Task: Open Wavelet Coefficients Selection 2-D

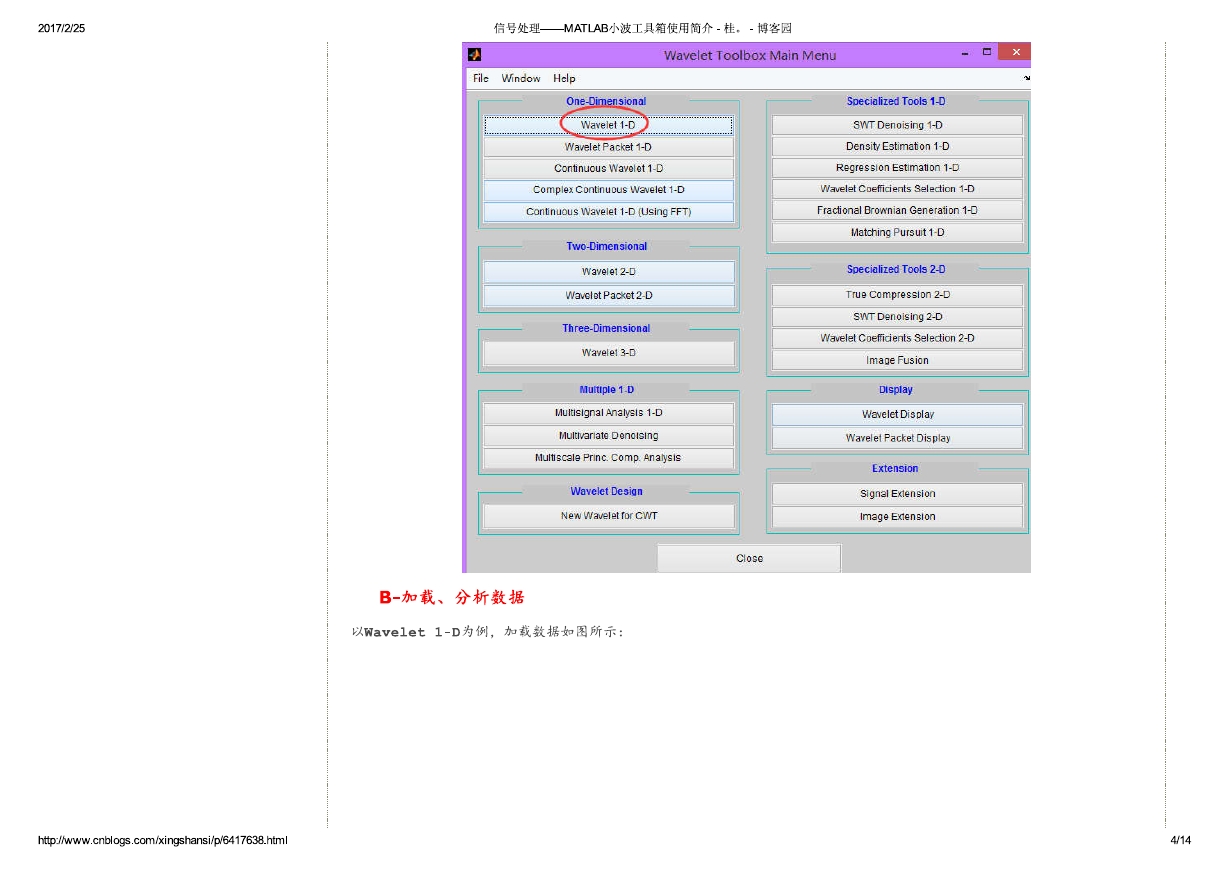Action: coord(897,338)
